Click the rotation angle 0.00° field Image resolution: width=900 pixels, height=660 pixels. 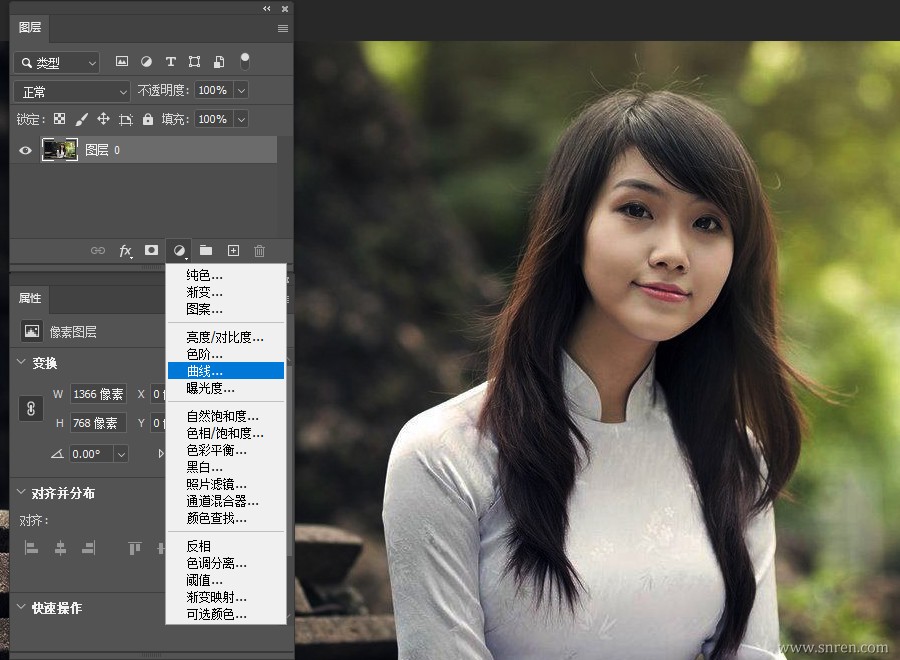click(91, 454)
